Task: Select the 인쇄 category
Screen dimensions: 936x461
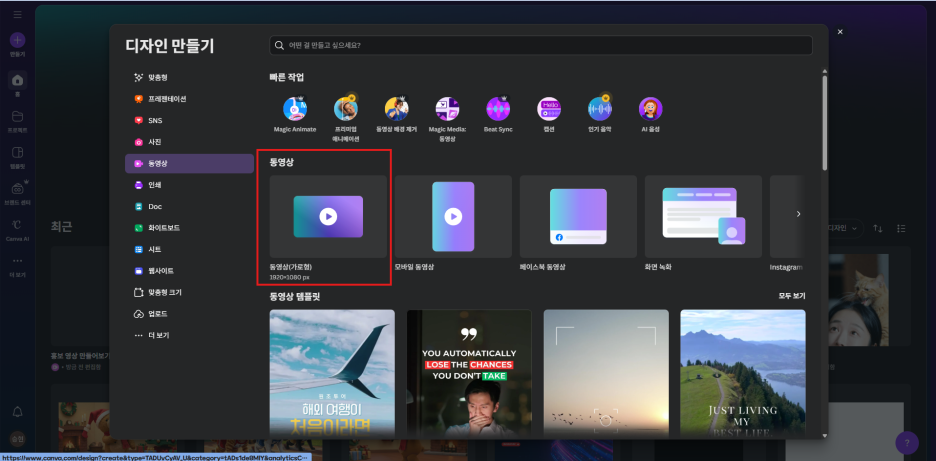Action: [x=189, y=185]
